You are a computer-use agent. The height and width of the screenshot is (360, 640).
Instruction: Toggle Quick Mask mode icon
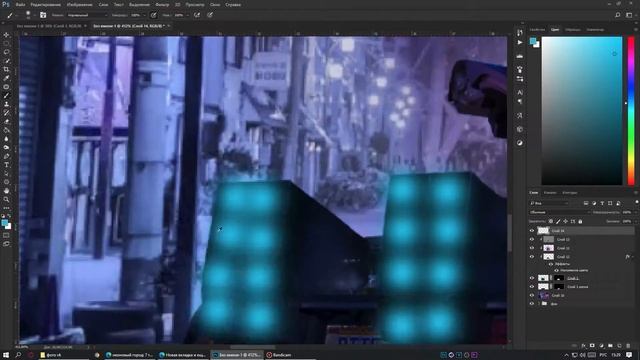[x=6, y=235]
